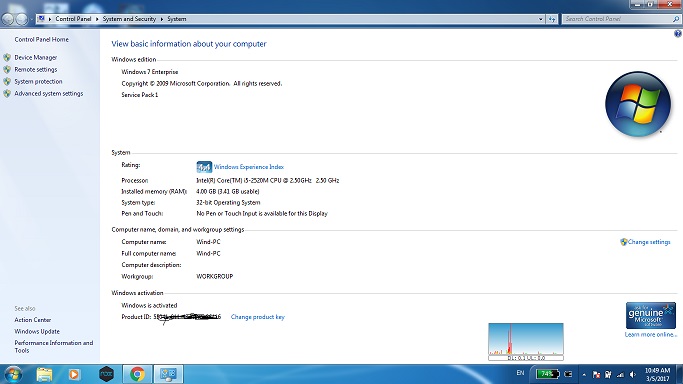The image size is (683, 384).
Task: Open Control Panel Home
Action: (x=41, y=39)
